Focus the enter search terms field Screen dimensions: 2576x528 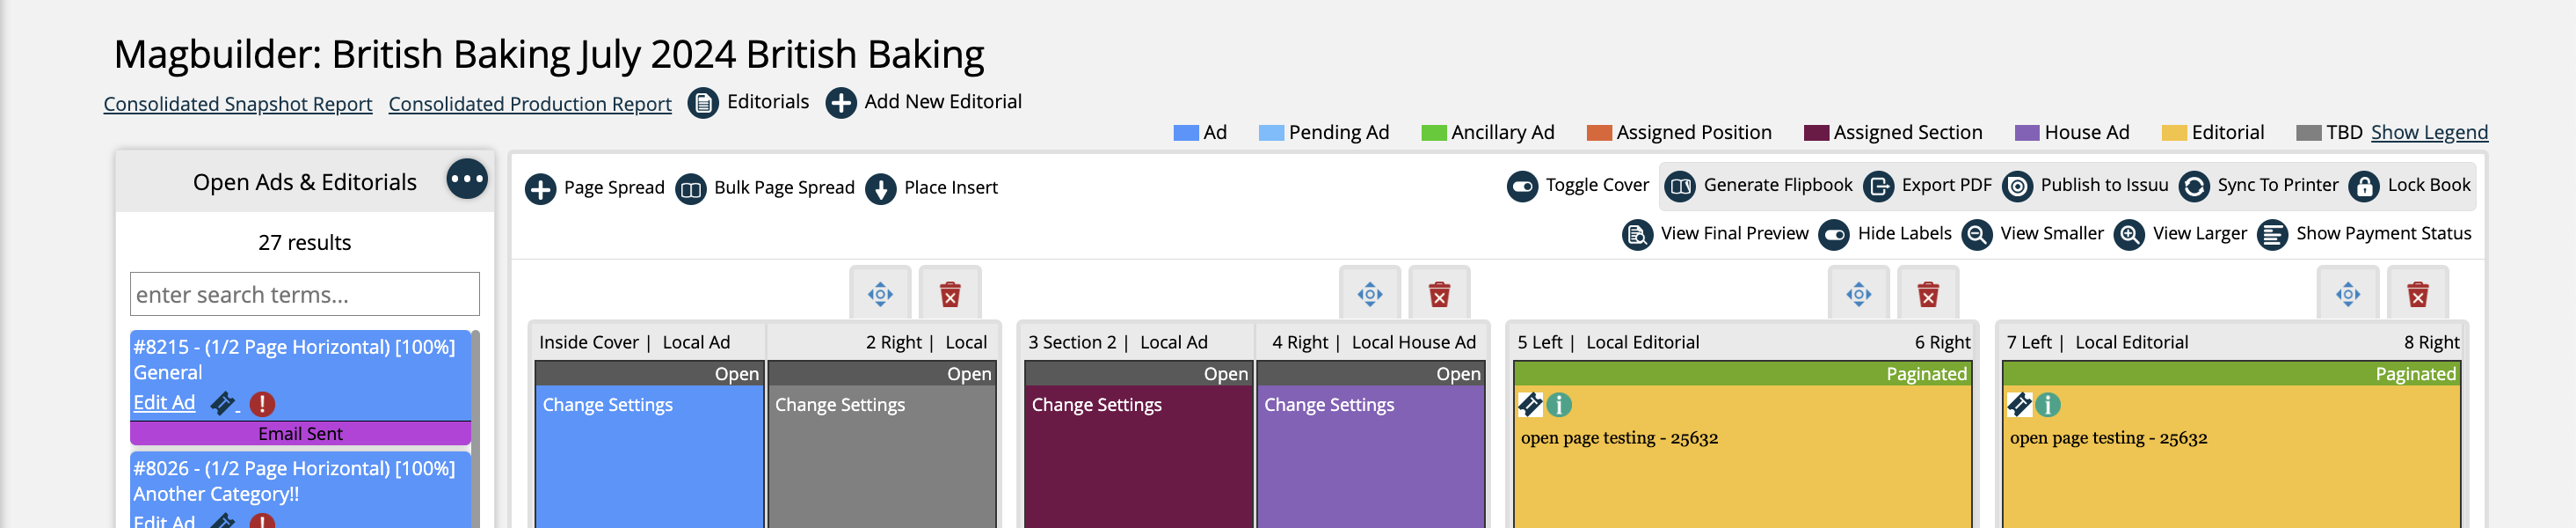[305, 294]
